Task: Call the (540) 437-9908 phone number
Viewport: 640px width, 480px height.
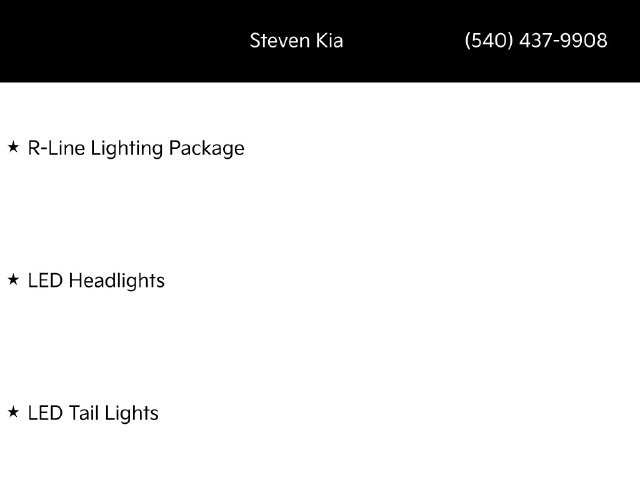Action: tap(536, 40)
